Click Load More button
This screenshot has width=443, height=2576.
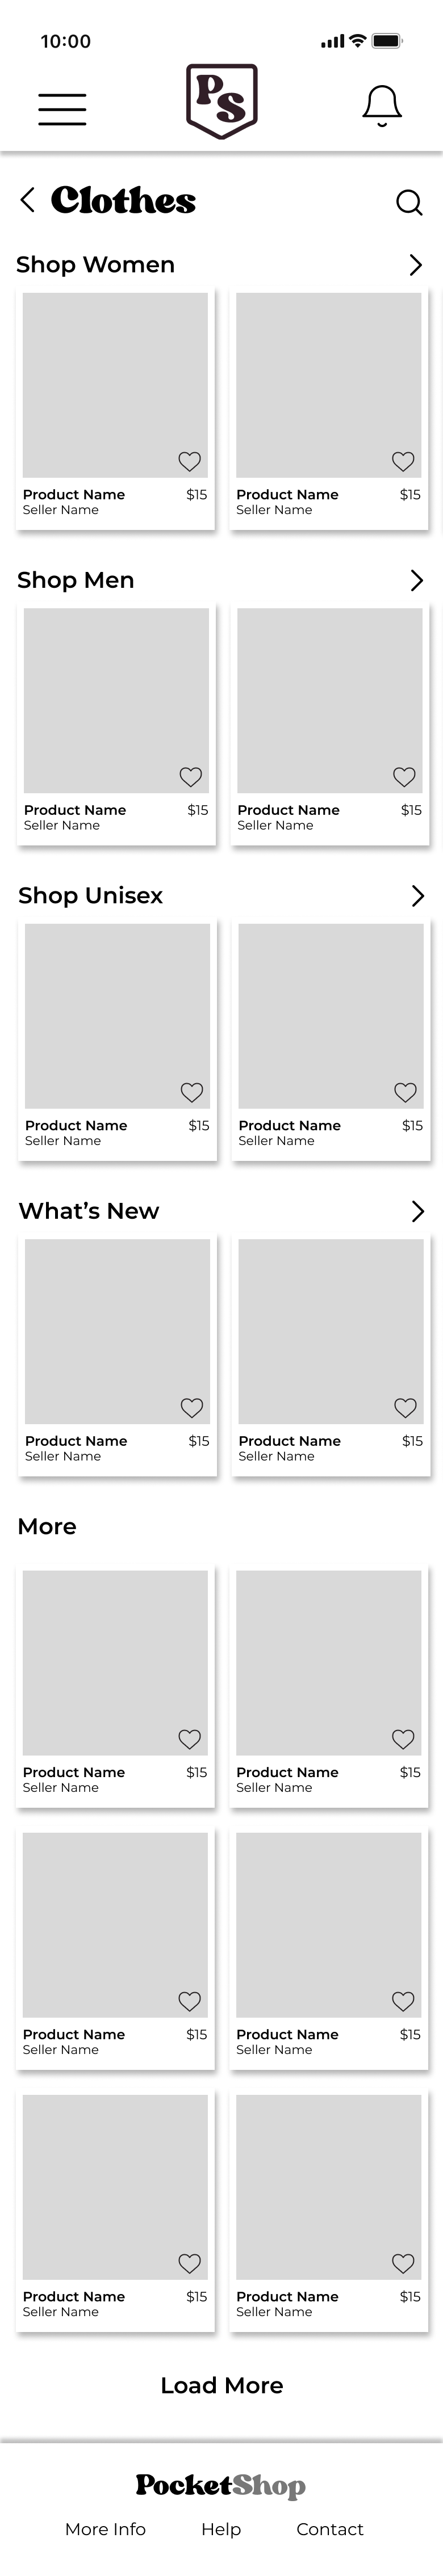click(x=222, y=2385)
